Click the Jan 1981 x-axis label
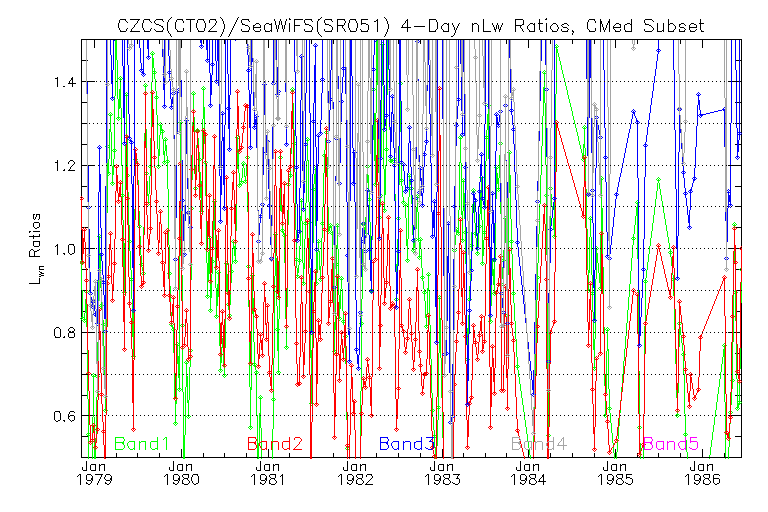The height and width of the screenshot is (512, 768). pos(268,473)
